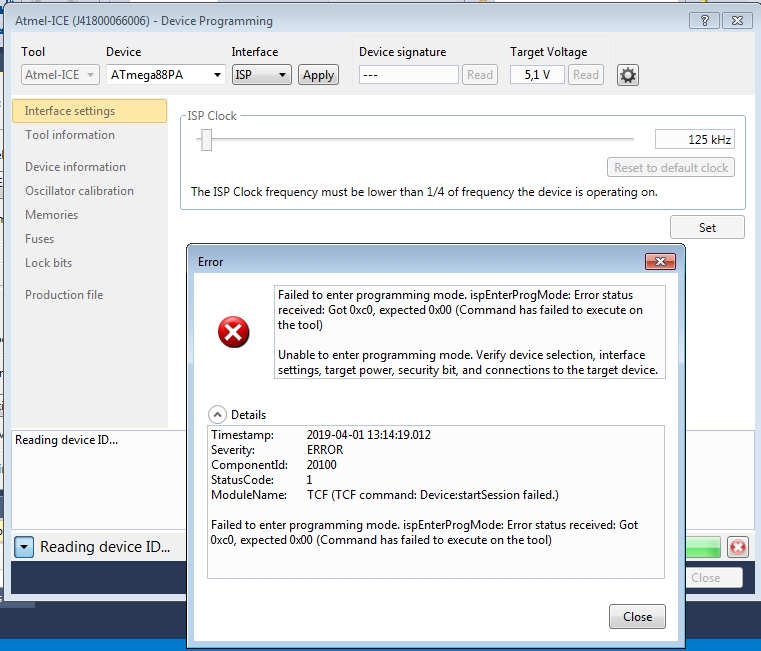Screen dimensions: 761x651
Task: Select Interface settings in the sidebar
Action: tap(89, 111)
